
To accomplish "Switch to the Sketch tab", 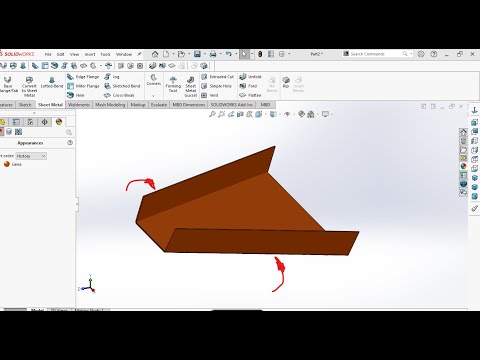I will (x=25, y=105).
